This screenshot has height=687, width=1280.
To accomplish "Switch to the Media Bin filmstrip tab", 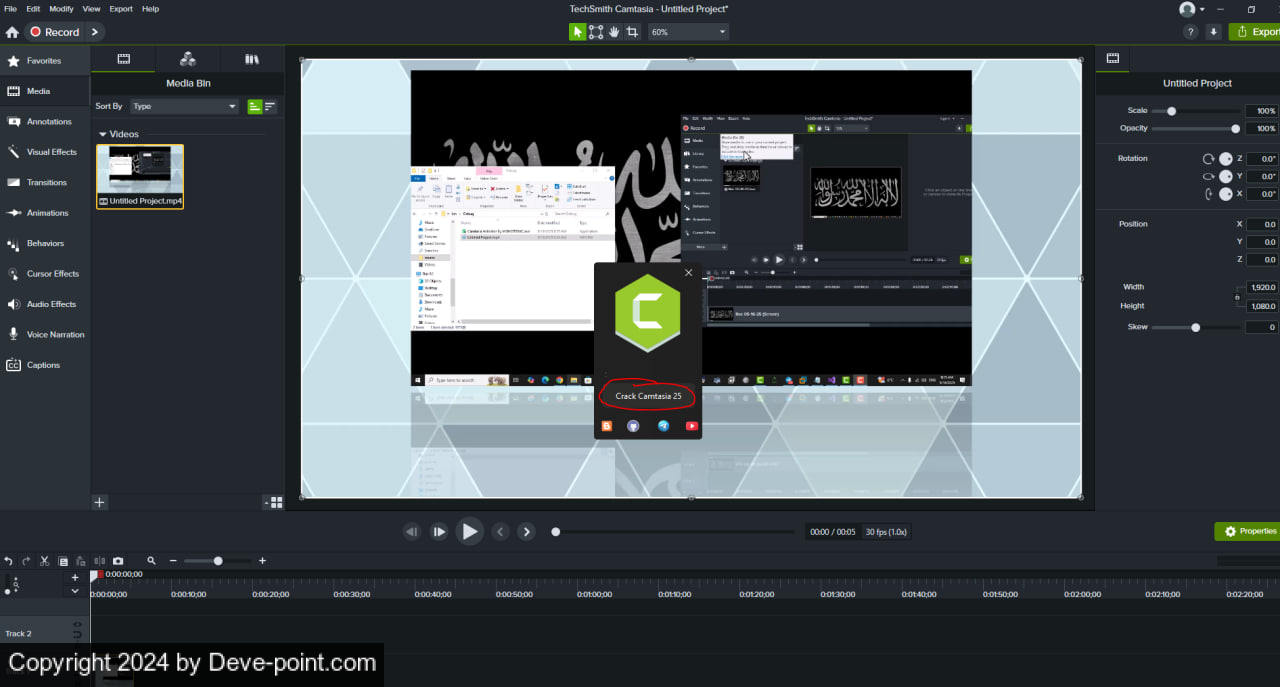I will (x=124, y=59).
